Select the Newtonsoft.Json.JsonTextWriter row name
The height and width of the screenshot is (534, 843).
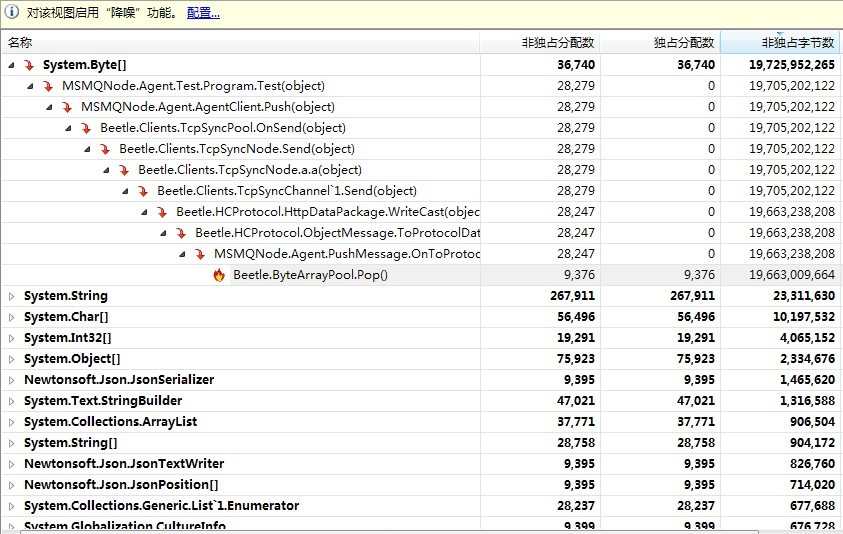pyautogui.click(x=124, y=464)
